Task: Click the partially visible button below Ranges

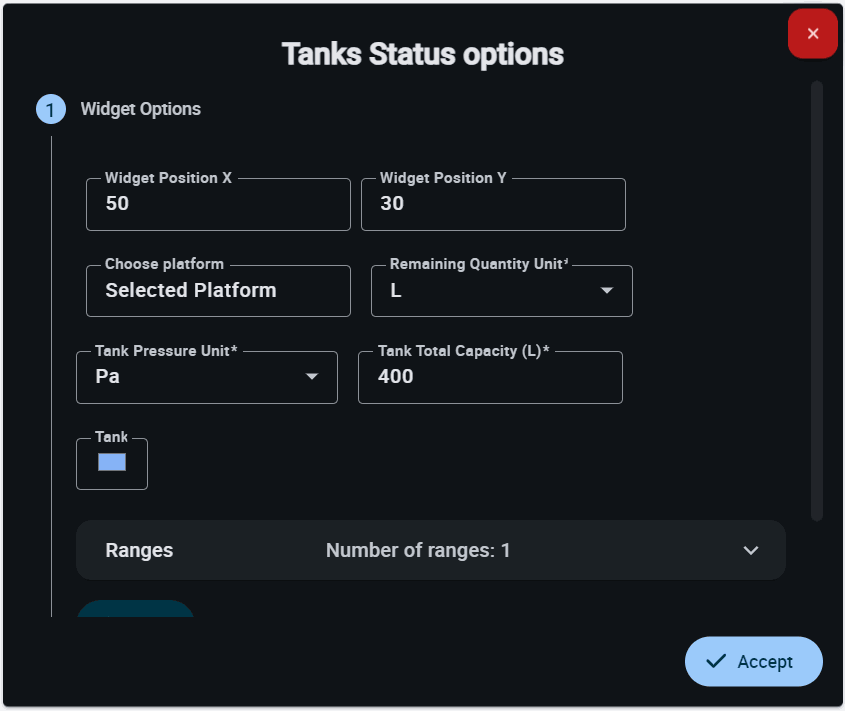Action: point(136,609)
